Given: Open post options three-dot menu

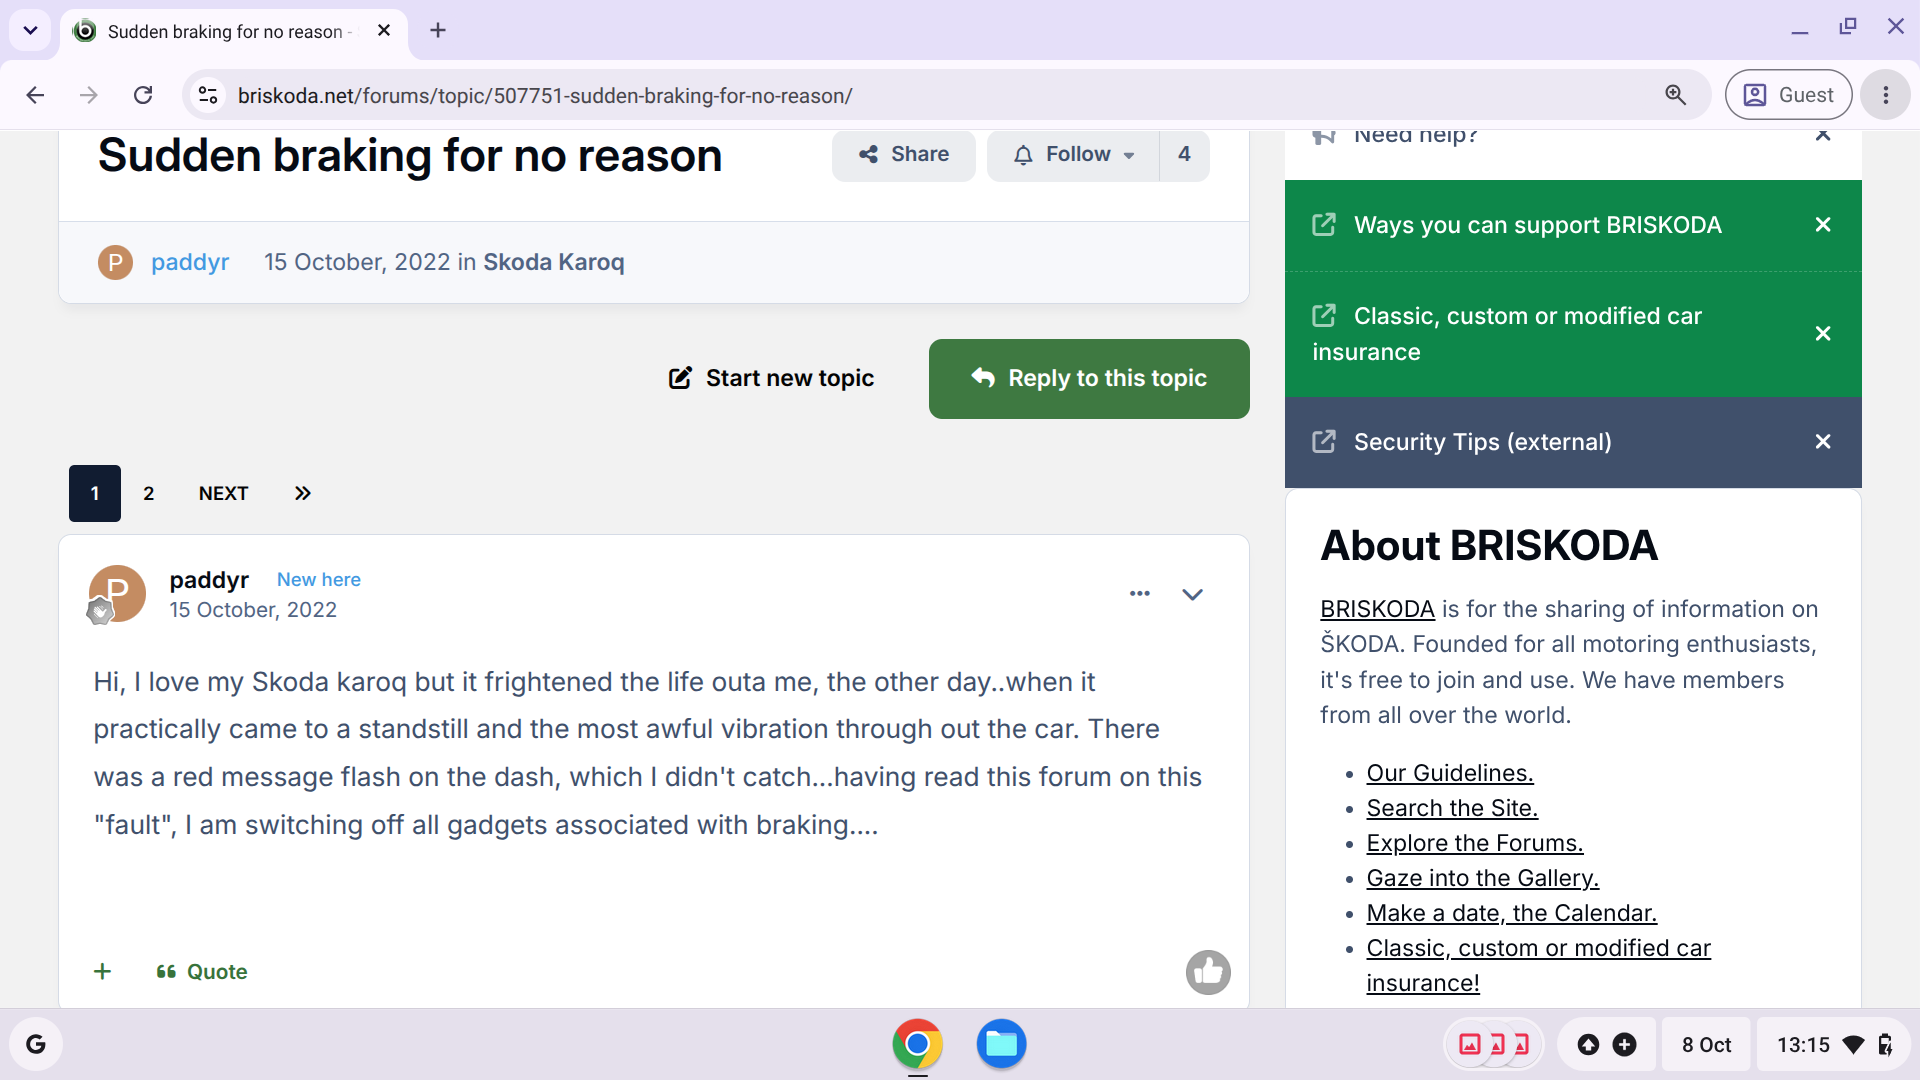Looking at the screenshot, I should 1140,594.
